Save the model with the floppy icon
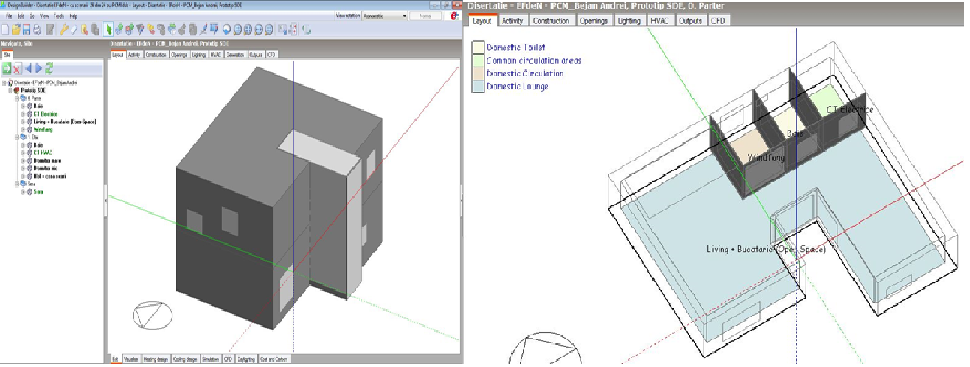The width and height of the screenshot is (970, 367). point(27,30)
